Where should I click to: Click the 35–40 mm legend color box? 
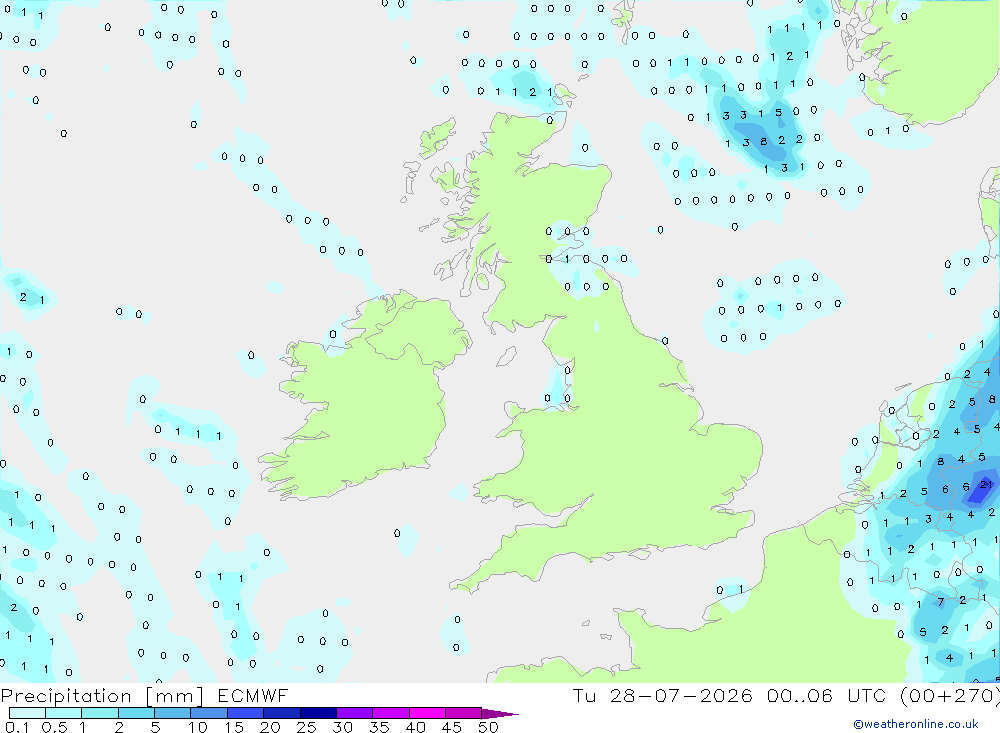(390, 713)
